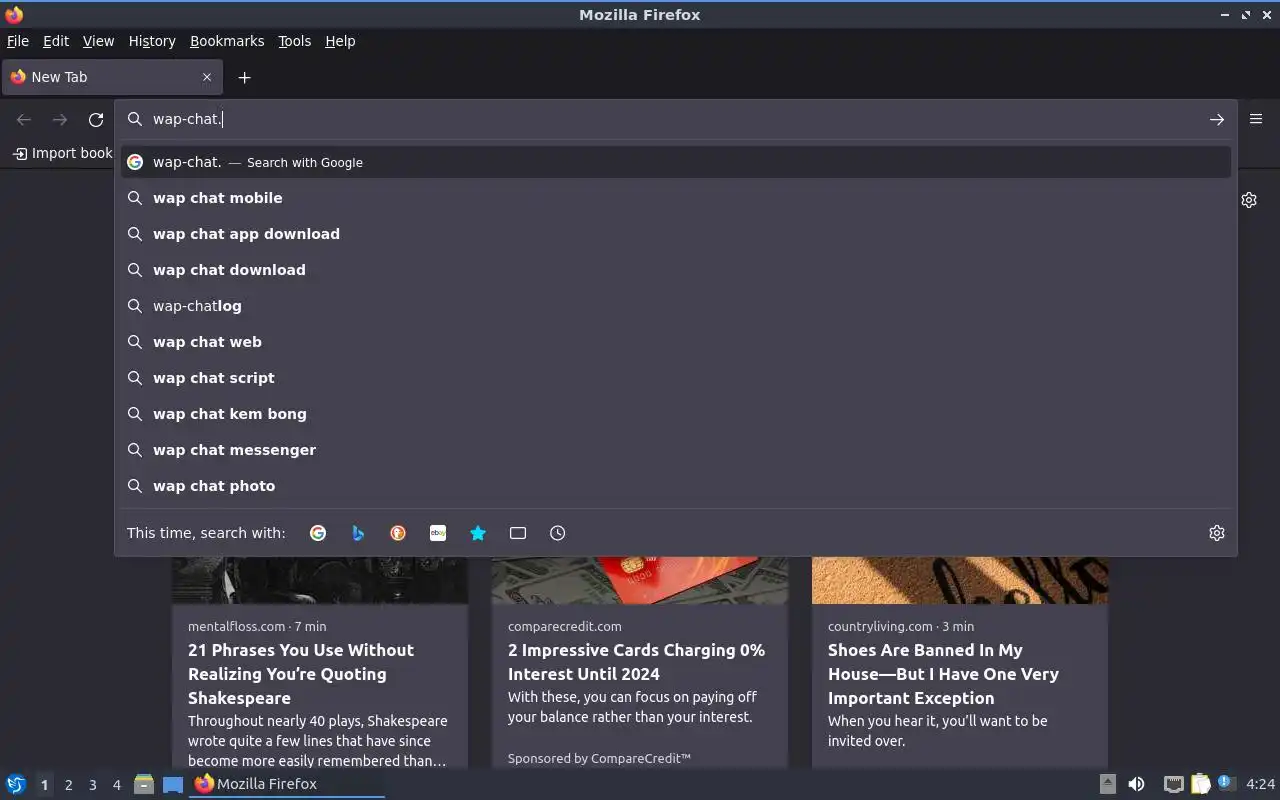Click the removable media tray icon
Viewport: 1280px width, 800px height.
click(1108, 784)
